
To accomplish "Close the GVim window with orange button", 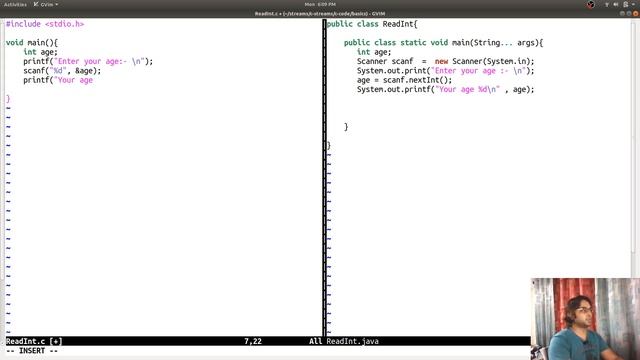I will click(636, 13).
